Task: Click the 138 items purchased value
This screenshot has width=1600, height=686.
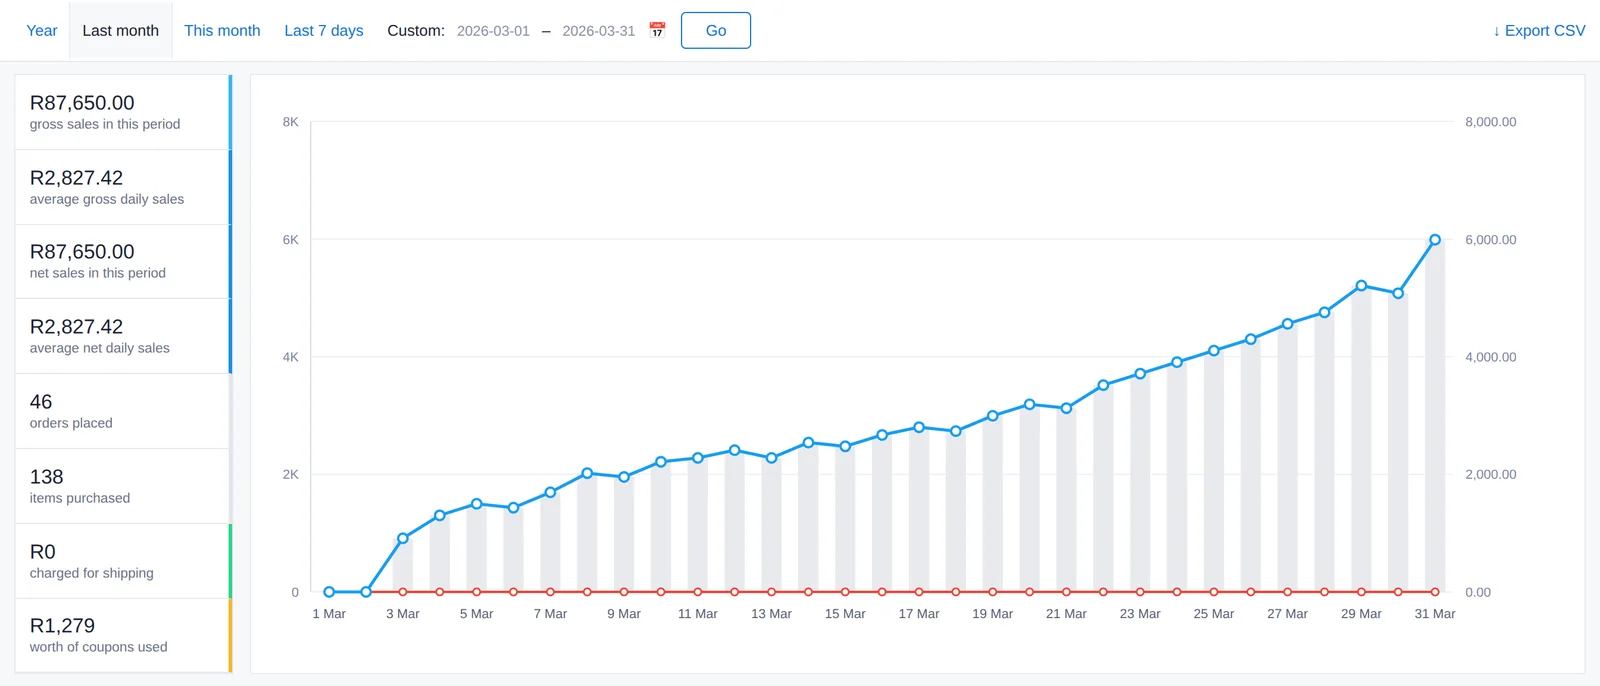Action: tap(46, 477)
